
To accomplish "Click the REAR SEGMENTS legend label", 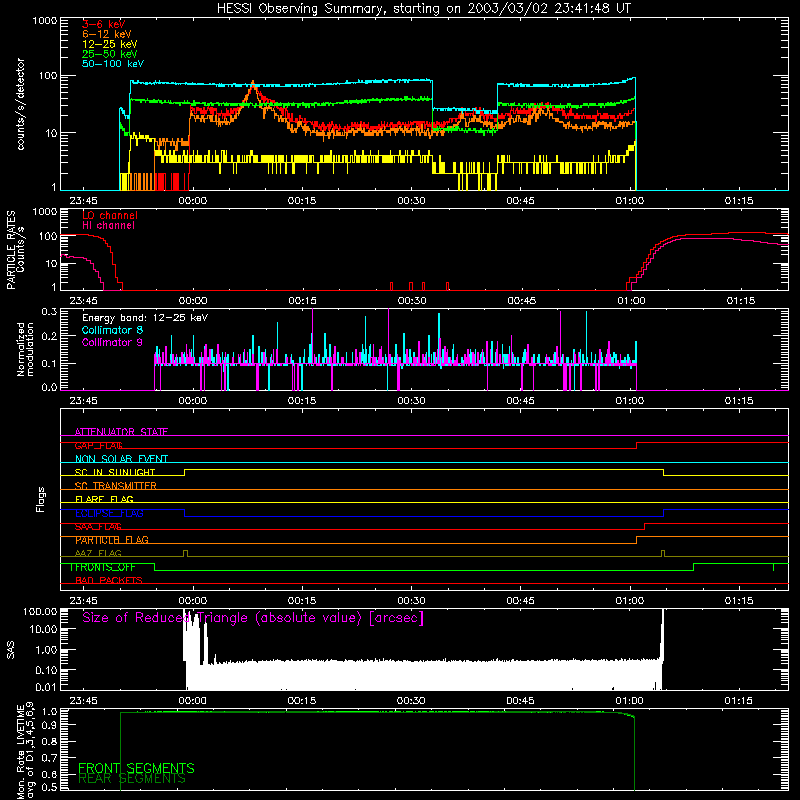I will pyautogui.click(x=132, y=779).
